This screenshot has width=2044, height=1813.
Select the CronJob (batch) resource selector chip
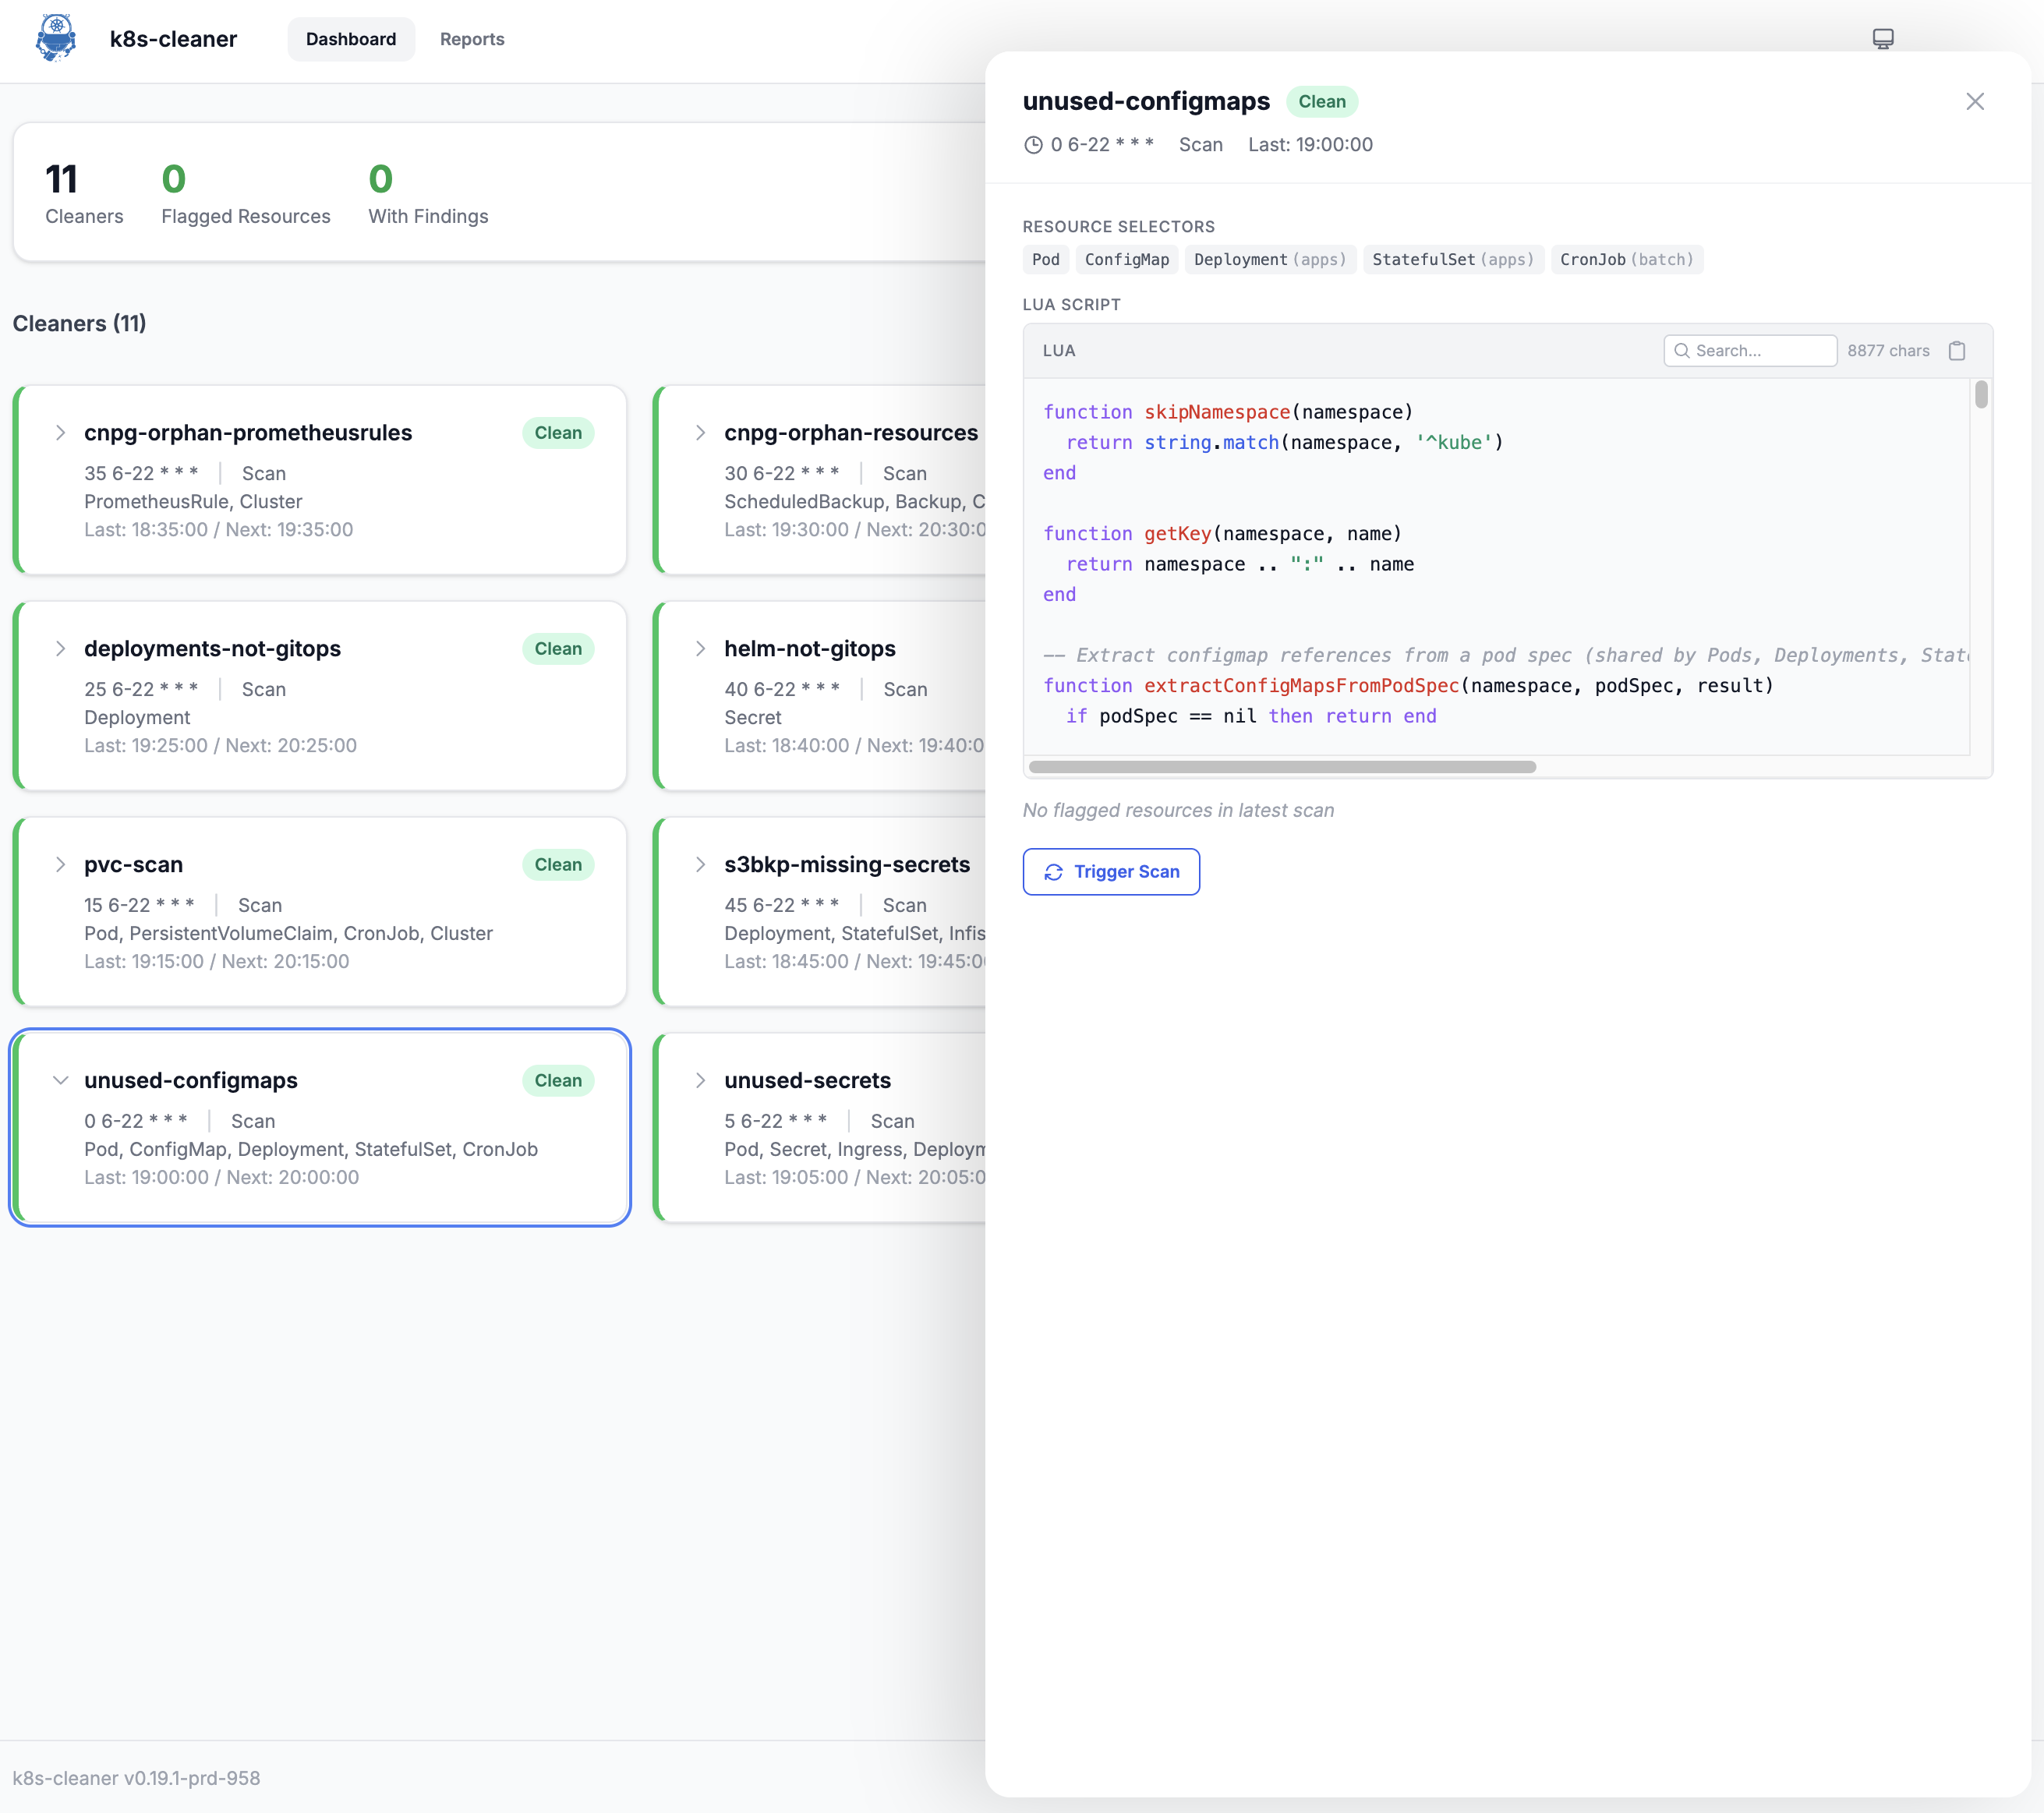[x=1626, y=259]
